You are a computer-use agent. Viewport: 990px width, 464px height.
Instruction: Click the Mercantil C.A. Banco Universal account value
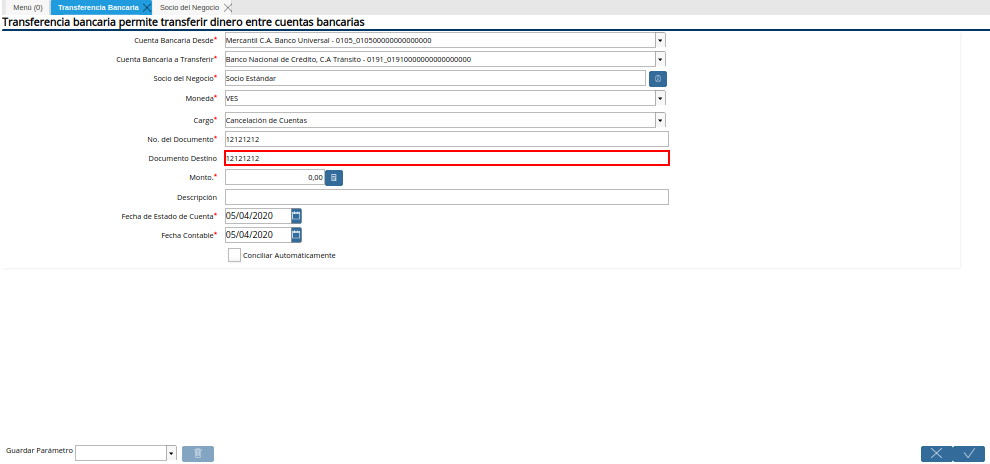[328, 40]
